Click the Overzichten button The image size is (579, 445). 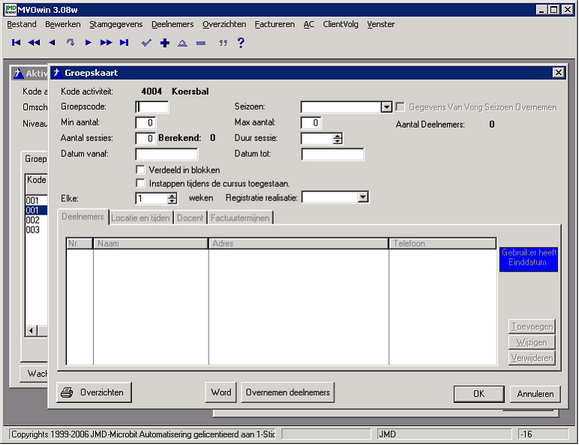click(x=94, y=392)
